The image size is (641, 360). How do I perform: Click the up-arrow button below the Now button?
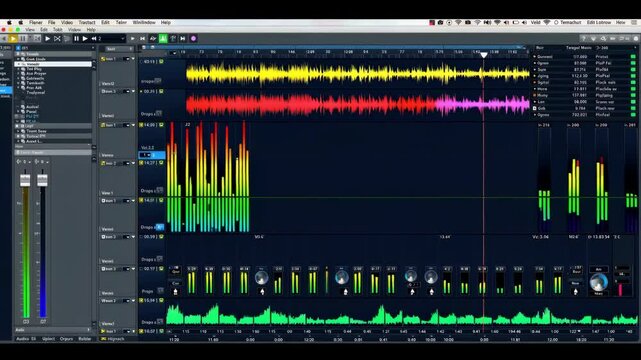tap(576, 291)
